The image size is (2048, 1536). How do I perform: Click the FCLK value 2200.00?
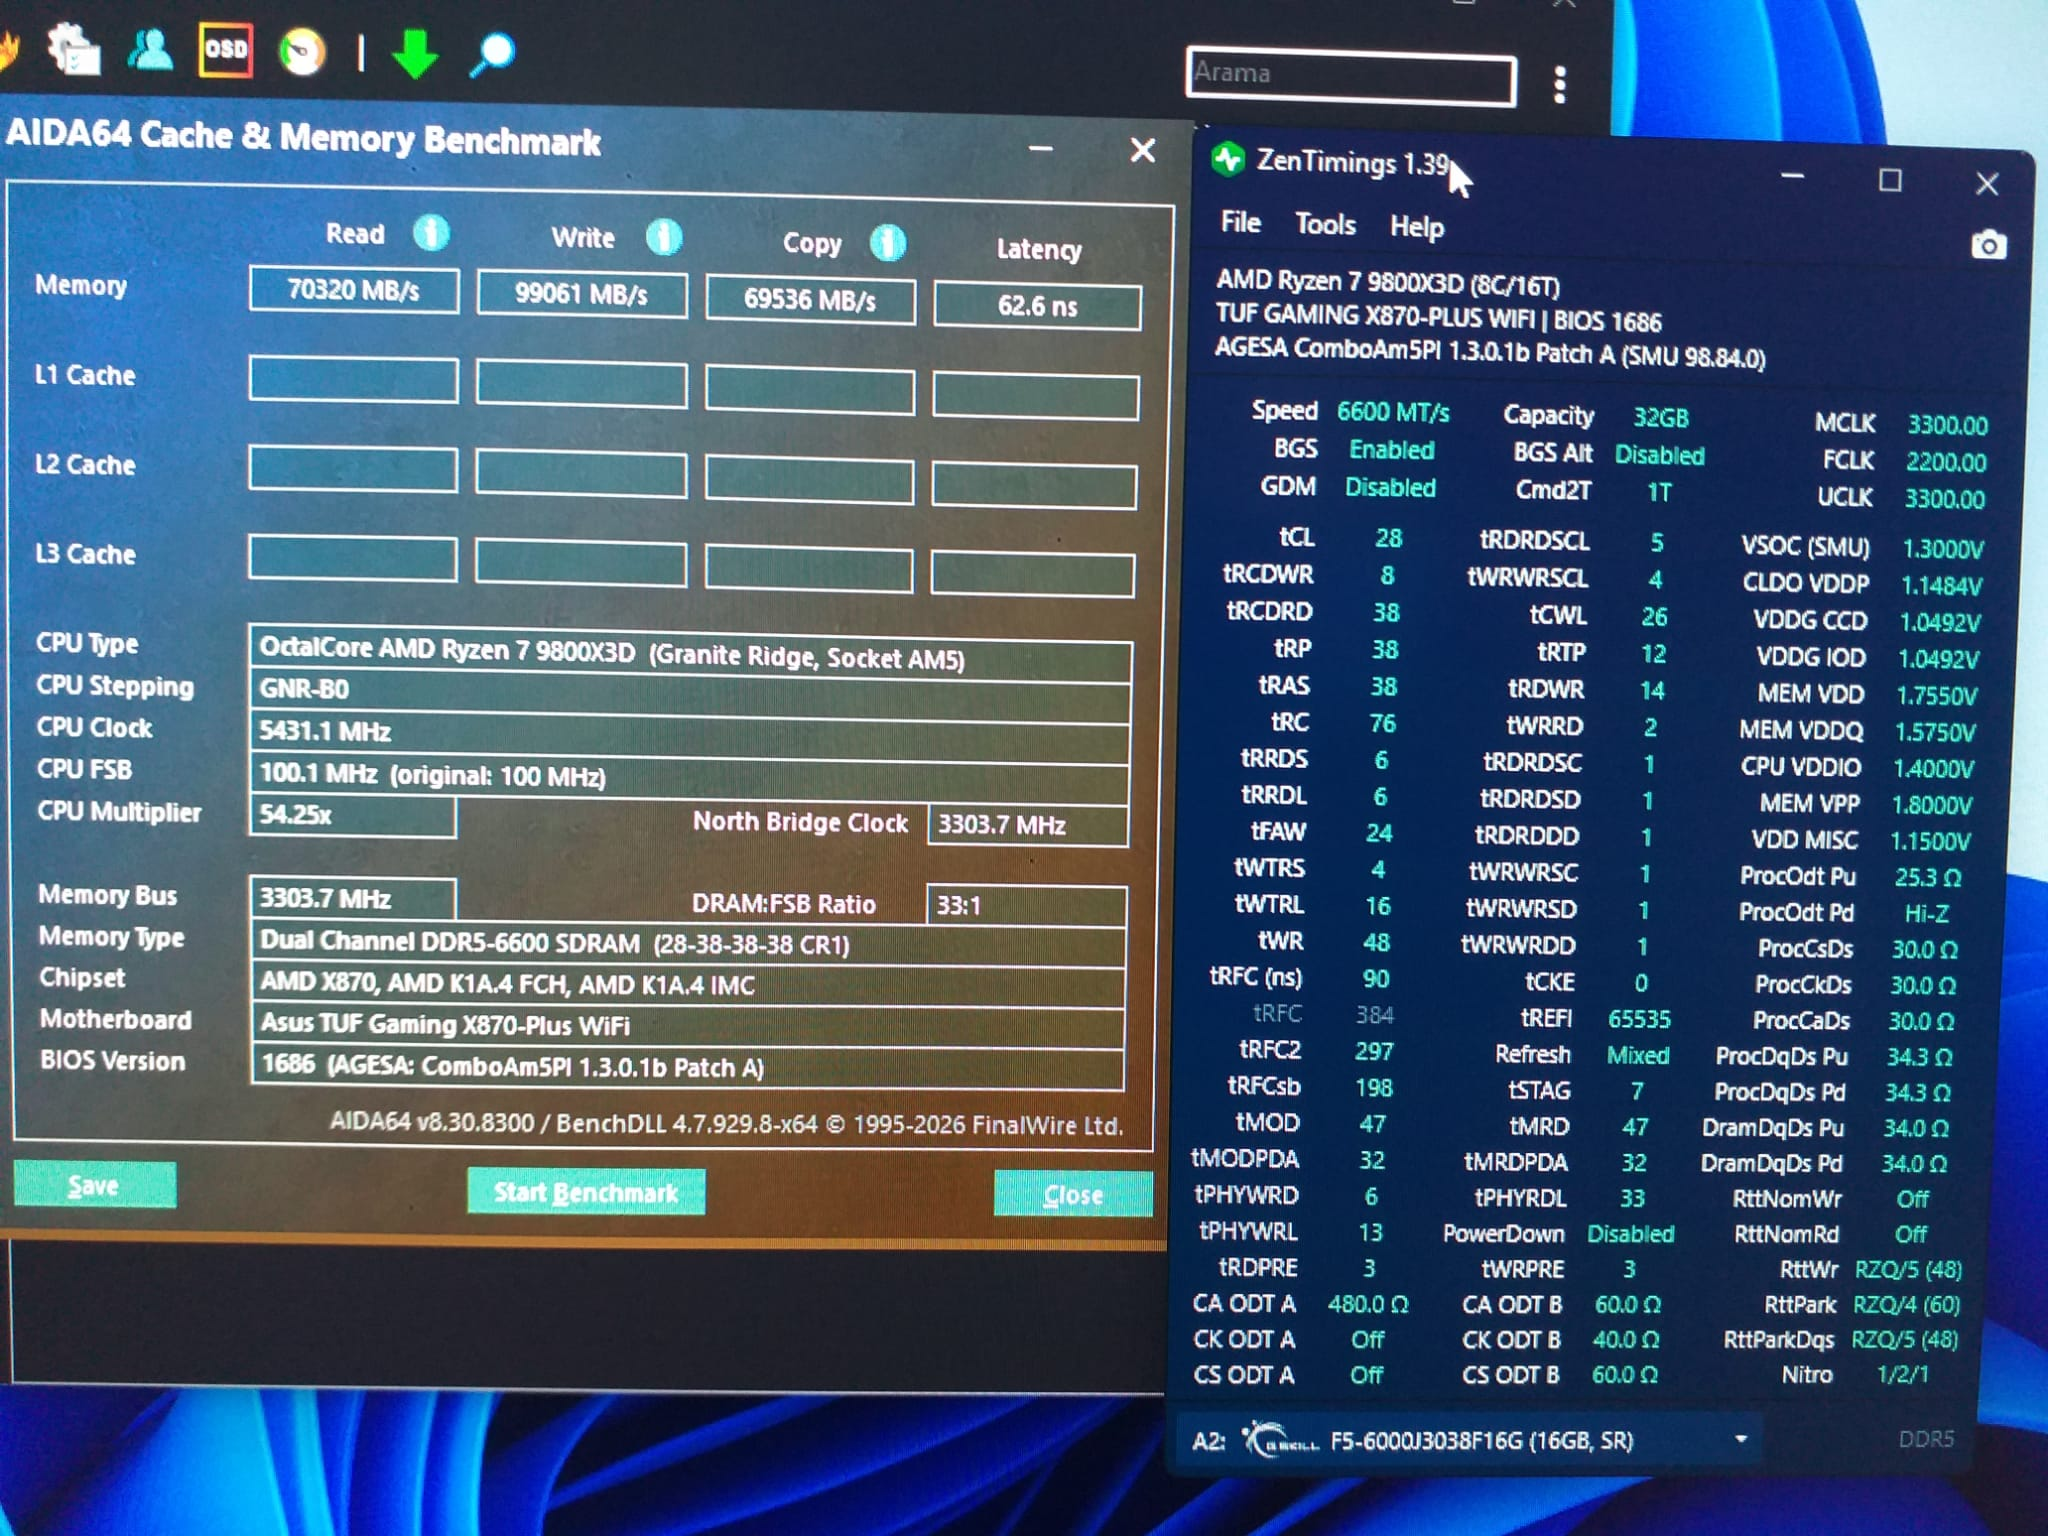coord(1945,462)
